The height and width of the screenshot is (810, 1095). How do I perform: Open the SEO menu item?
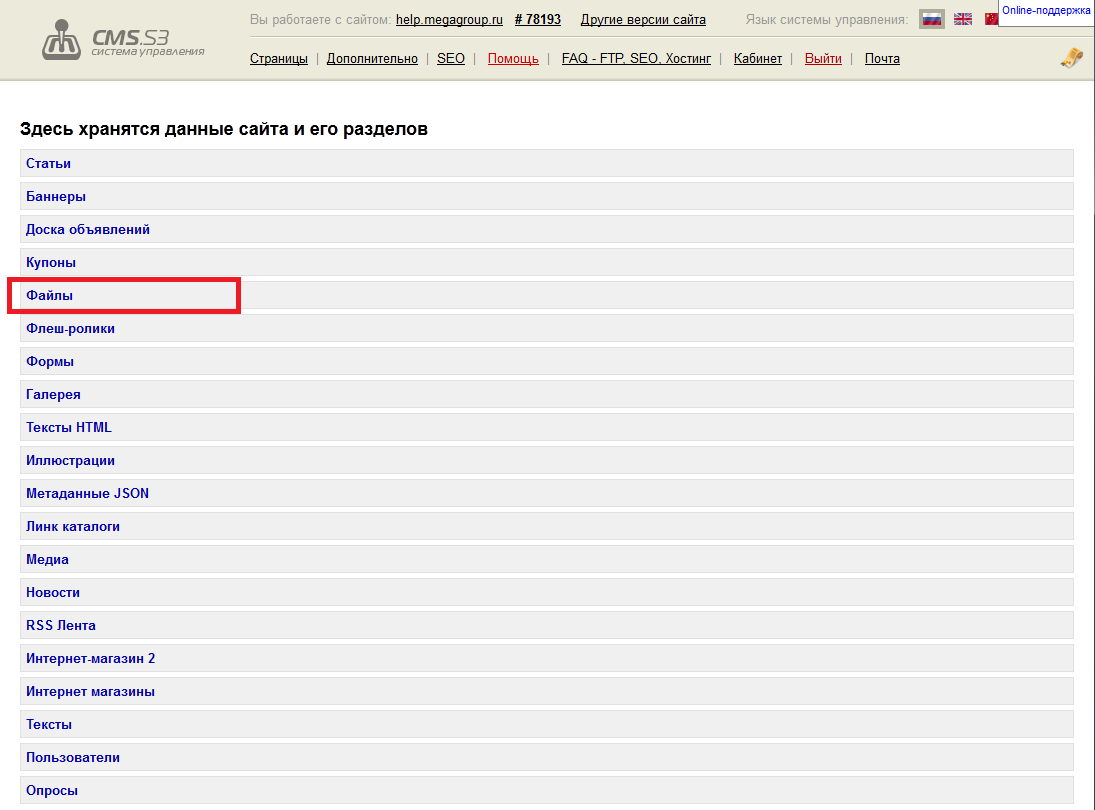click(x=451, y=59)
